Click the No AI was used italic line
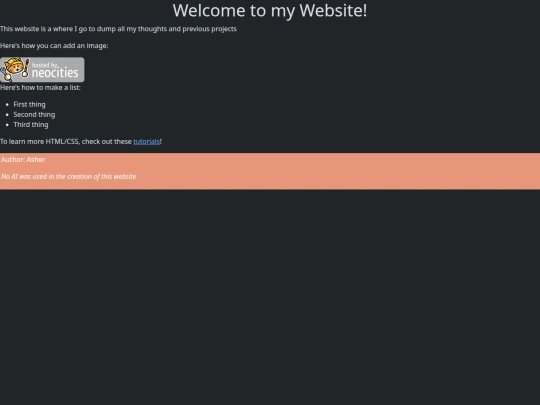Image resolution: width=540 pixels, height=405 pixels. 69,176
